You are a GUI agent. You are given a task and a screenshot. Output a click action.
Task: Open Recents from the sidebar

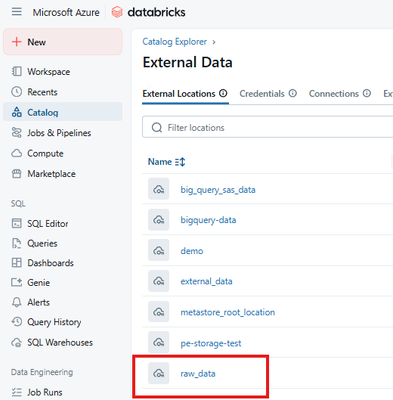click(x=63, y=92)
